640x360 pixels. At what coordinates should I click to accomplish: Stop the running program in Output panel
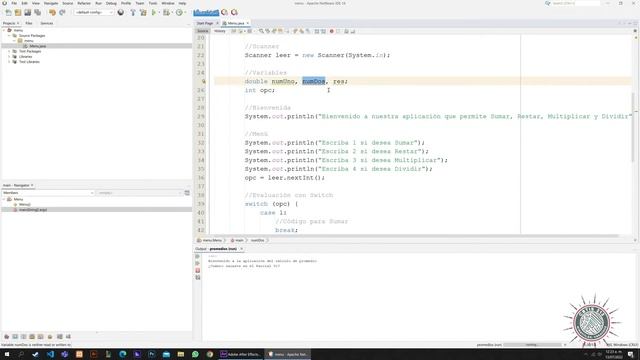[x=198, y=271]
